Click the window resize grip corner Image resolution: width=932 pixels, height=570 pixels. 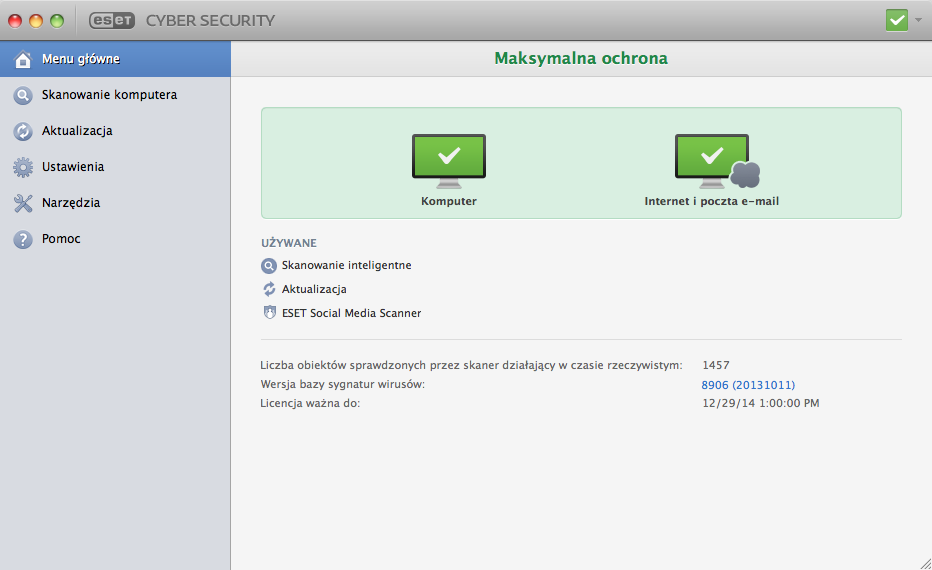pyautogui.click(x=925, y=563)
